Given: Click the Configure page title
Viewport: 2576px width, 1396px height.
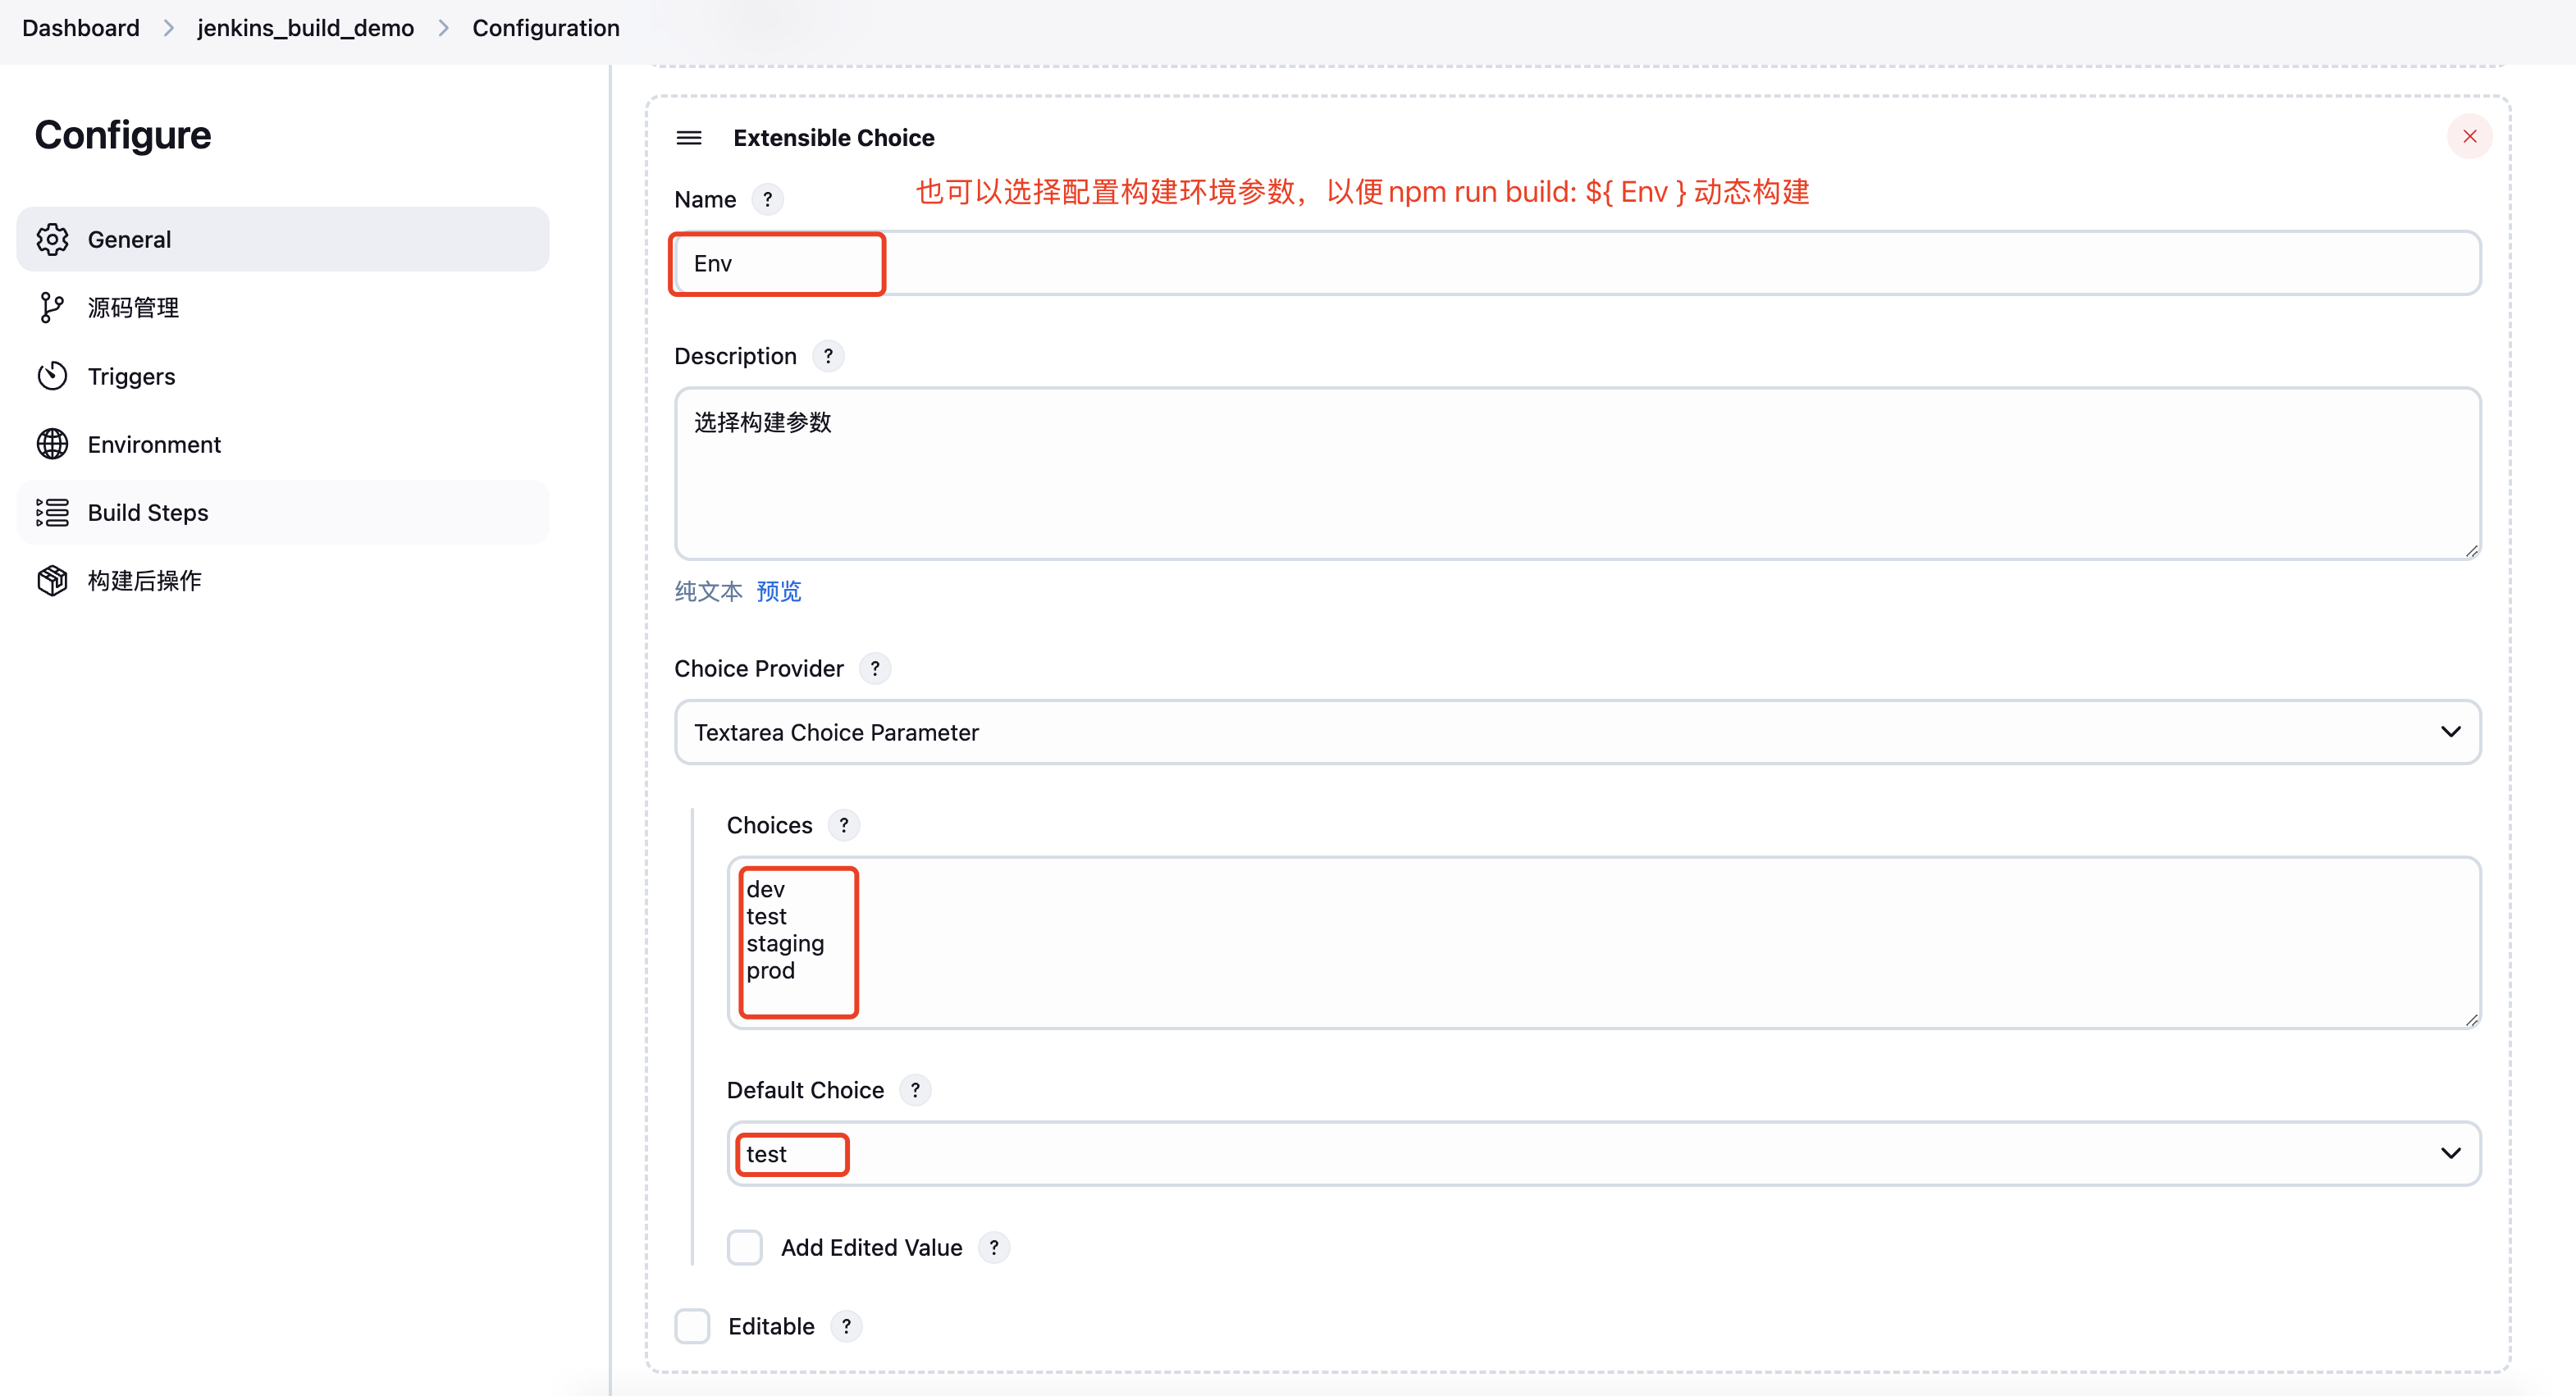Looking at the screenshot, I should (123, 135).
